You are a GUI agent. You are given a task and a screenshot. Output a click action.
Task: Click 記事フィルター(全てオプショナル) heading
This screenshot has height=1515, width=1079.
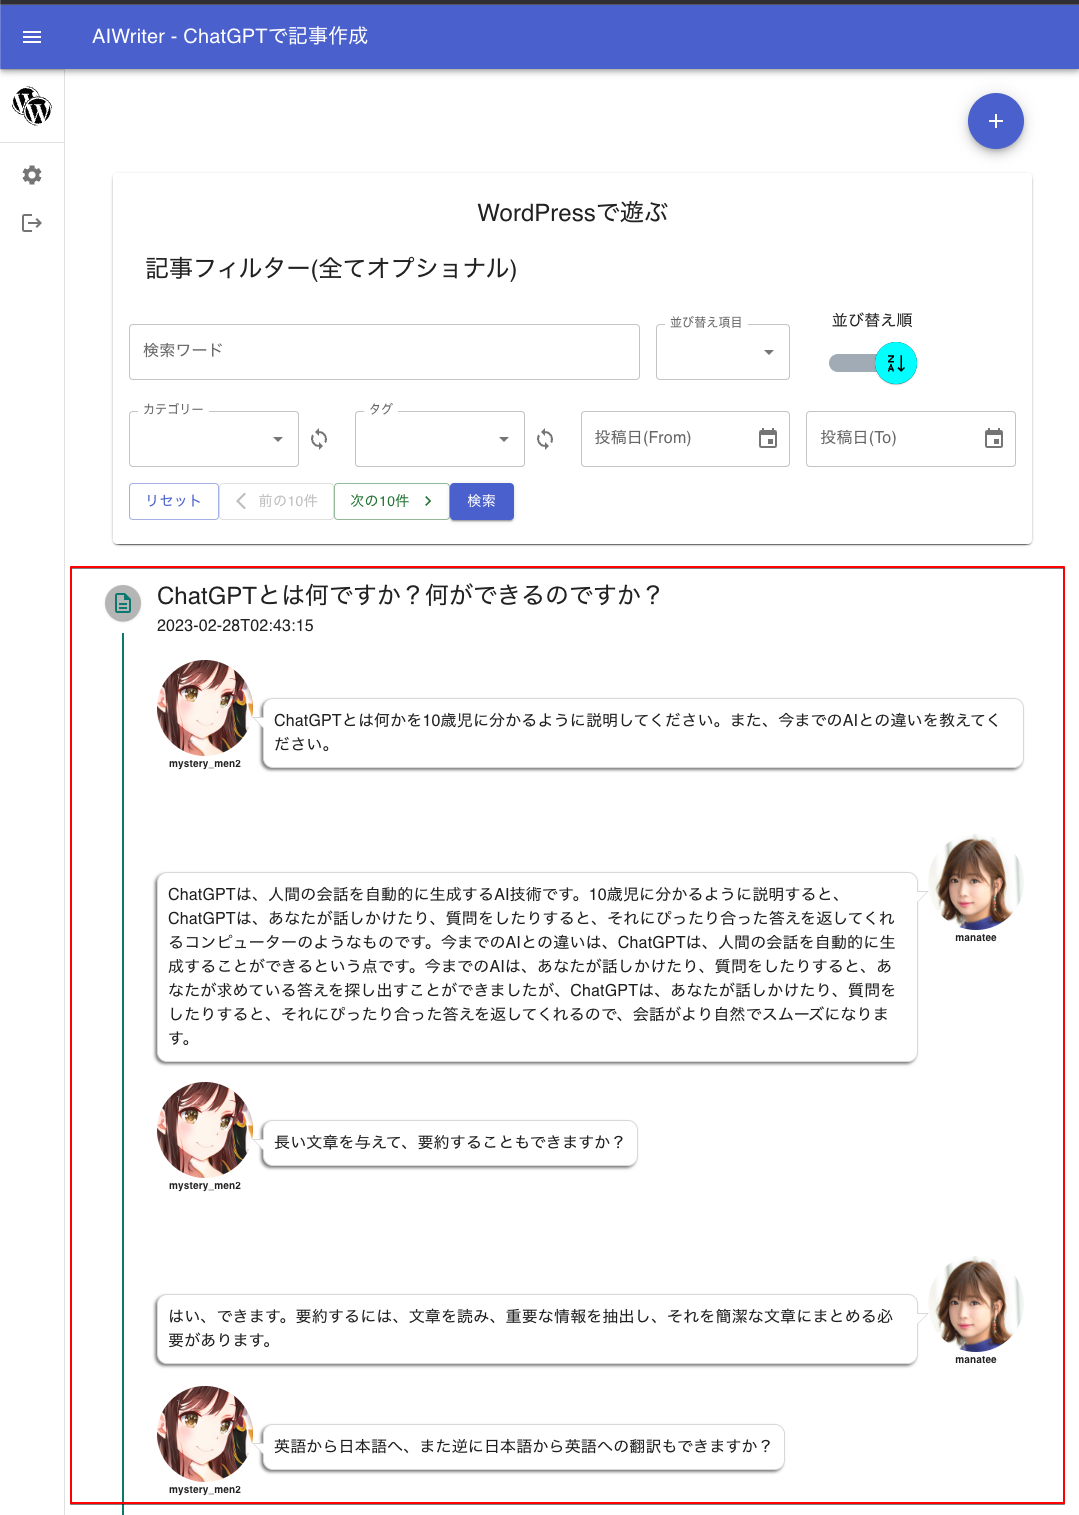pyautogui.click(x=331, y=269)
